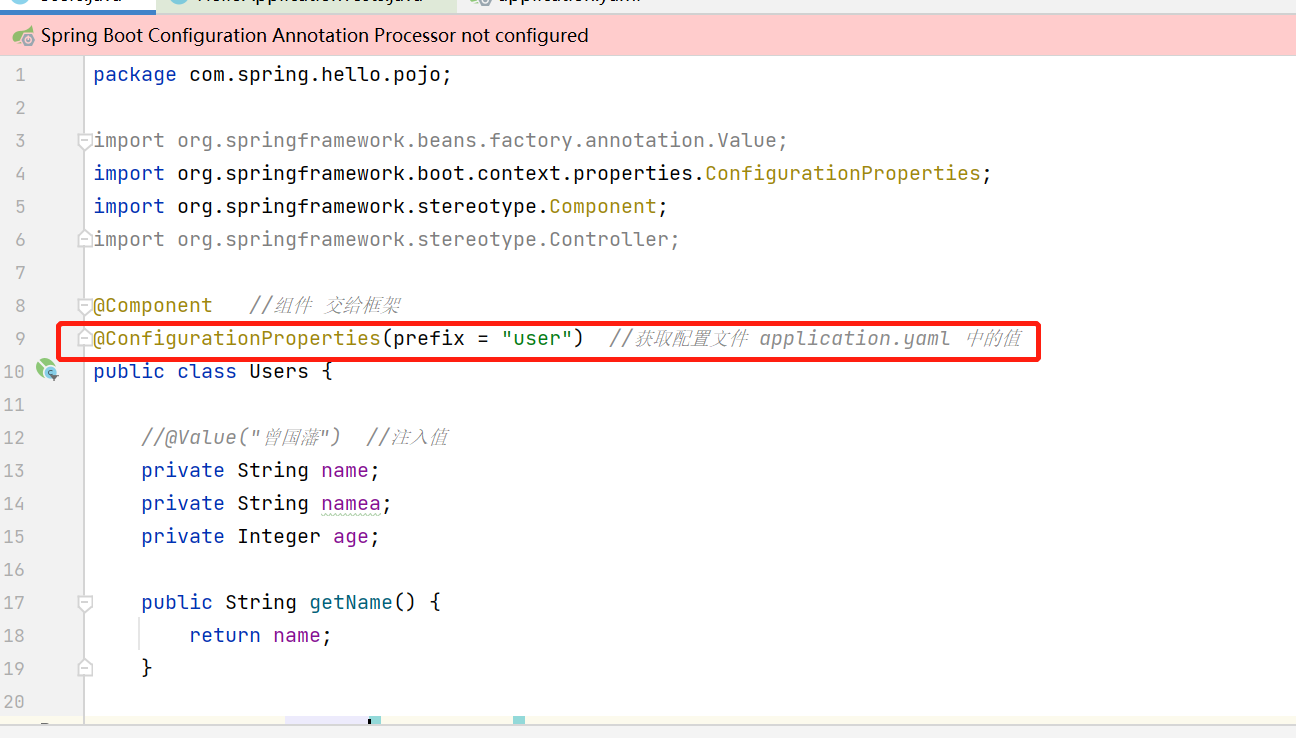Click line number 20 in the gutter
The width and height of the screenshot is (1296, 738).
[14, 701]
